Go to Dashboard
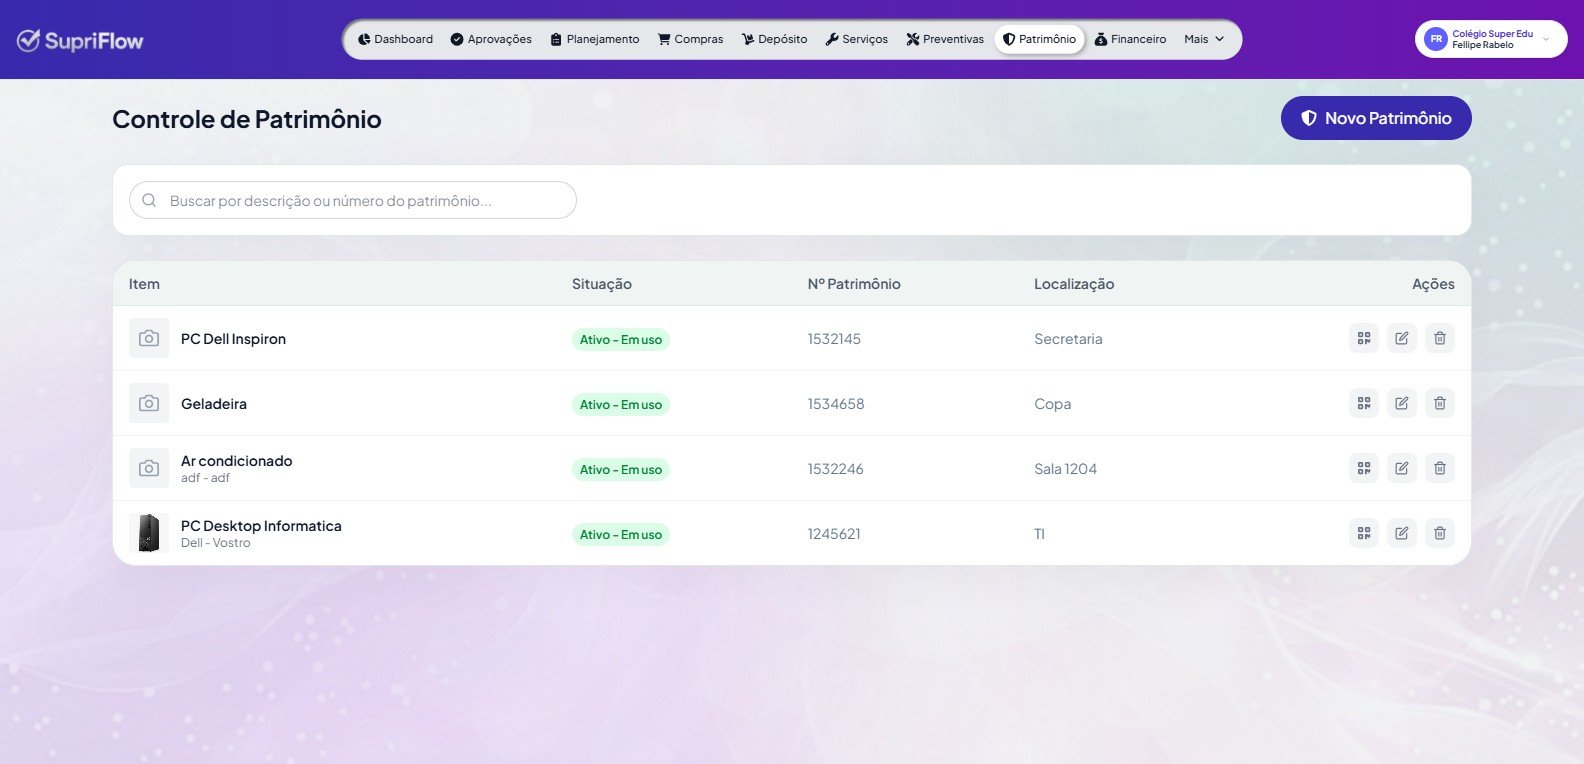 pyautogui.click(x=395, y=39)
